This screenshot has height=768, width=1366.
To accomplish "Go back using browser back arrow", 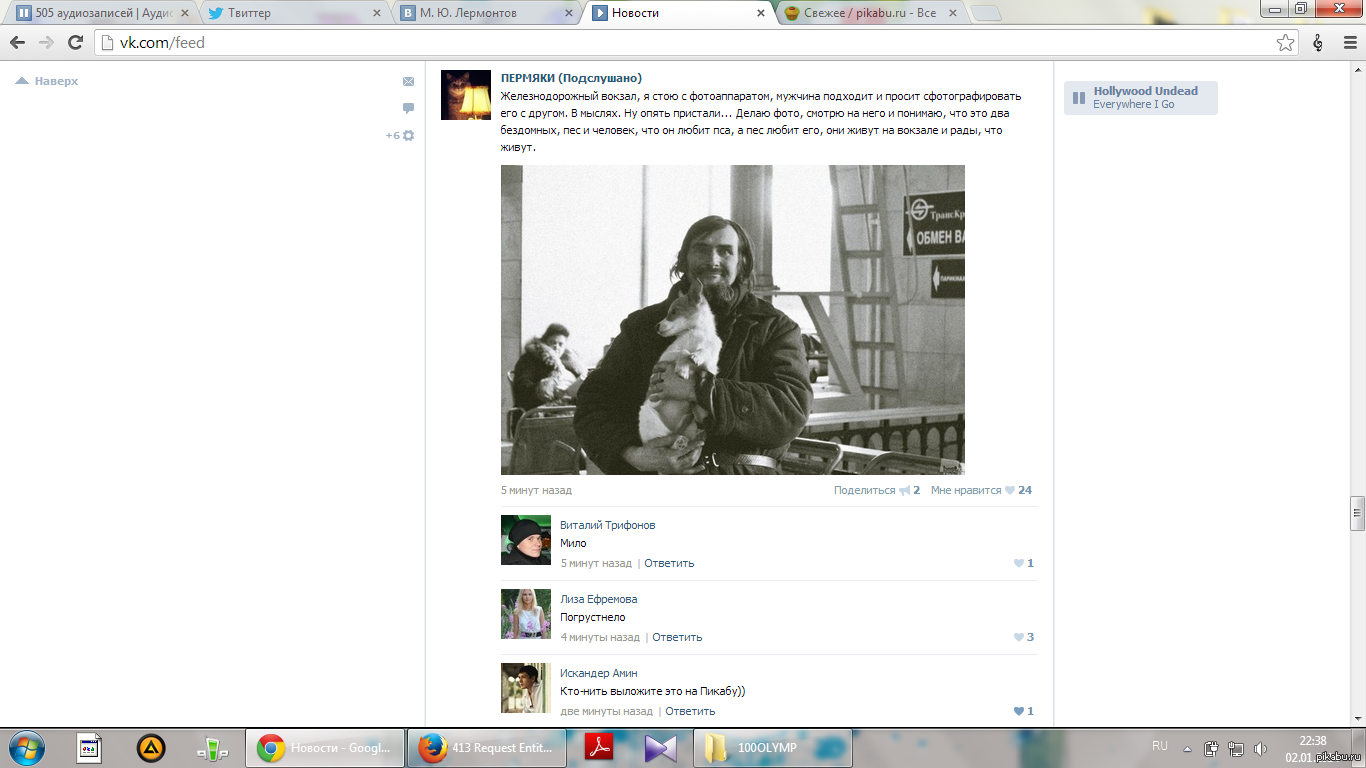I will (18, 43).
